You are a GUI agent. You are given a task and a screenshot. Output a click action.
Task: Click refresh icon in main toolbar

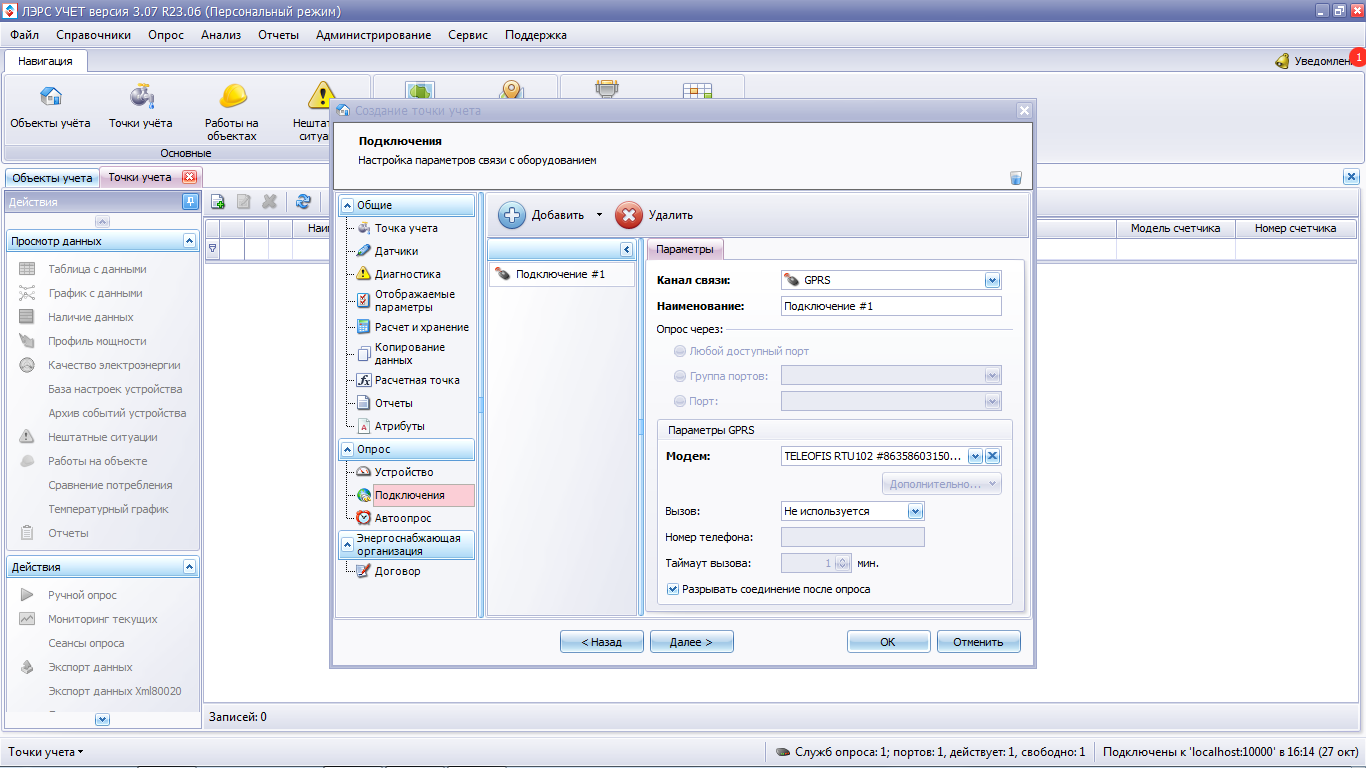click(303, 201)
